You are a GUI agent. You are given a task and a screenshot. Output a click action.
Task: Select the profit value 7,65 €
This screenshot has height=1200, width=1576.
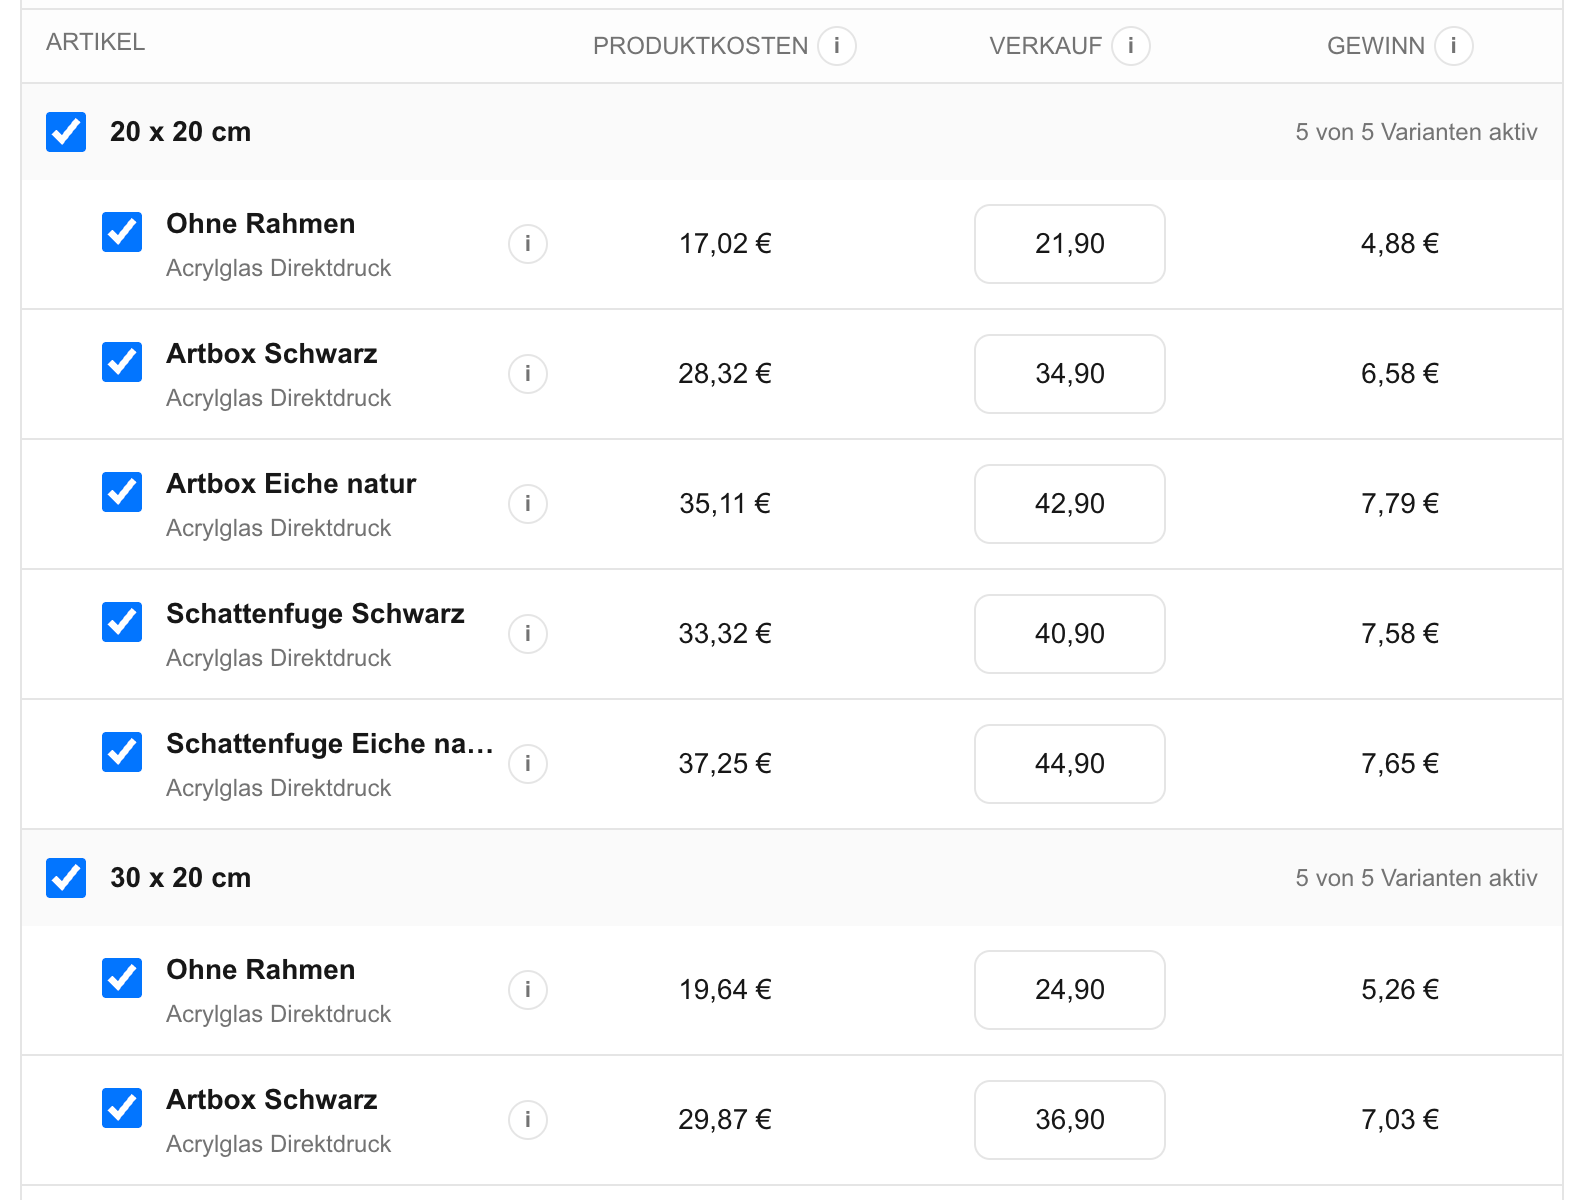[1400, 764]
